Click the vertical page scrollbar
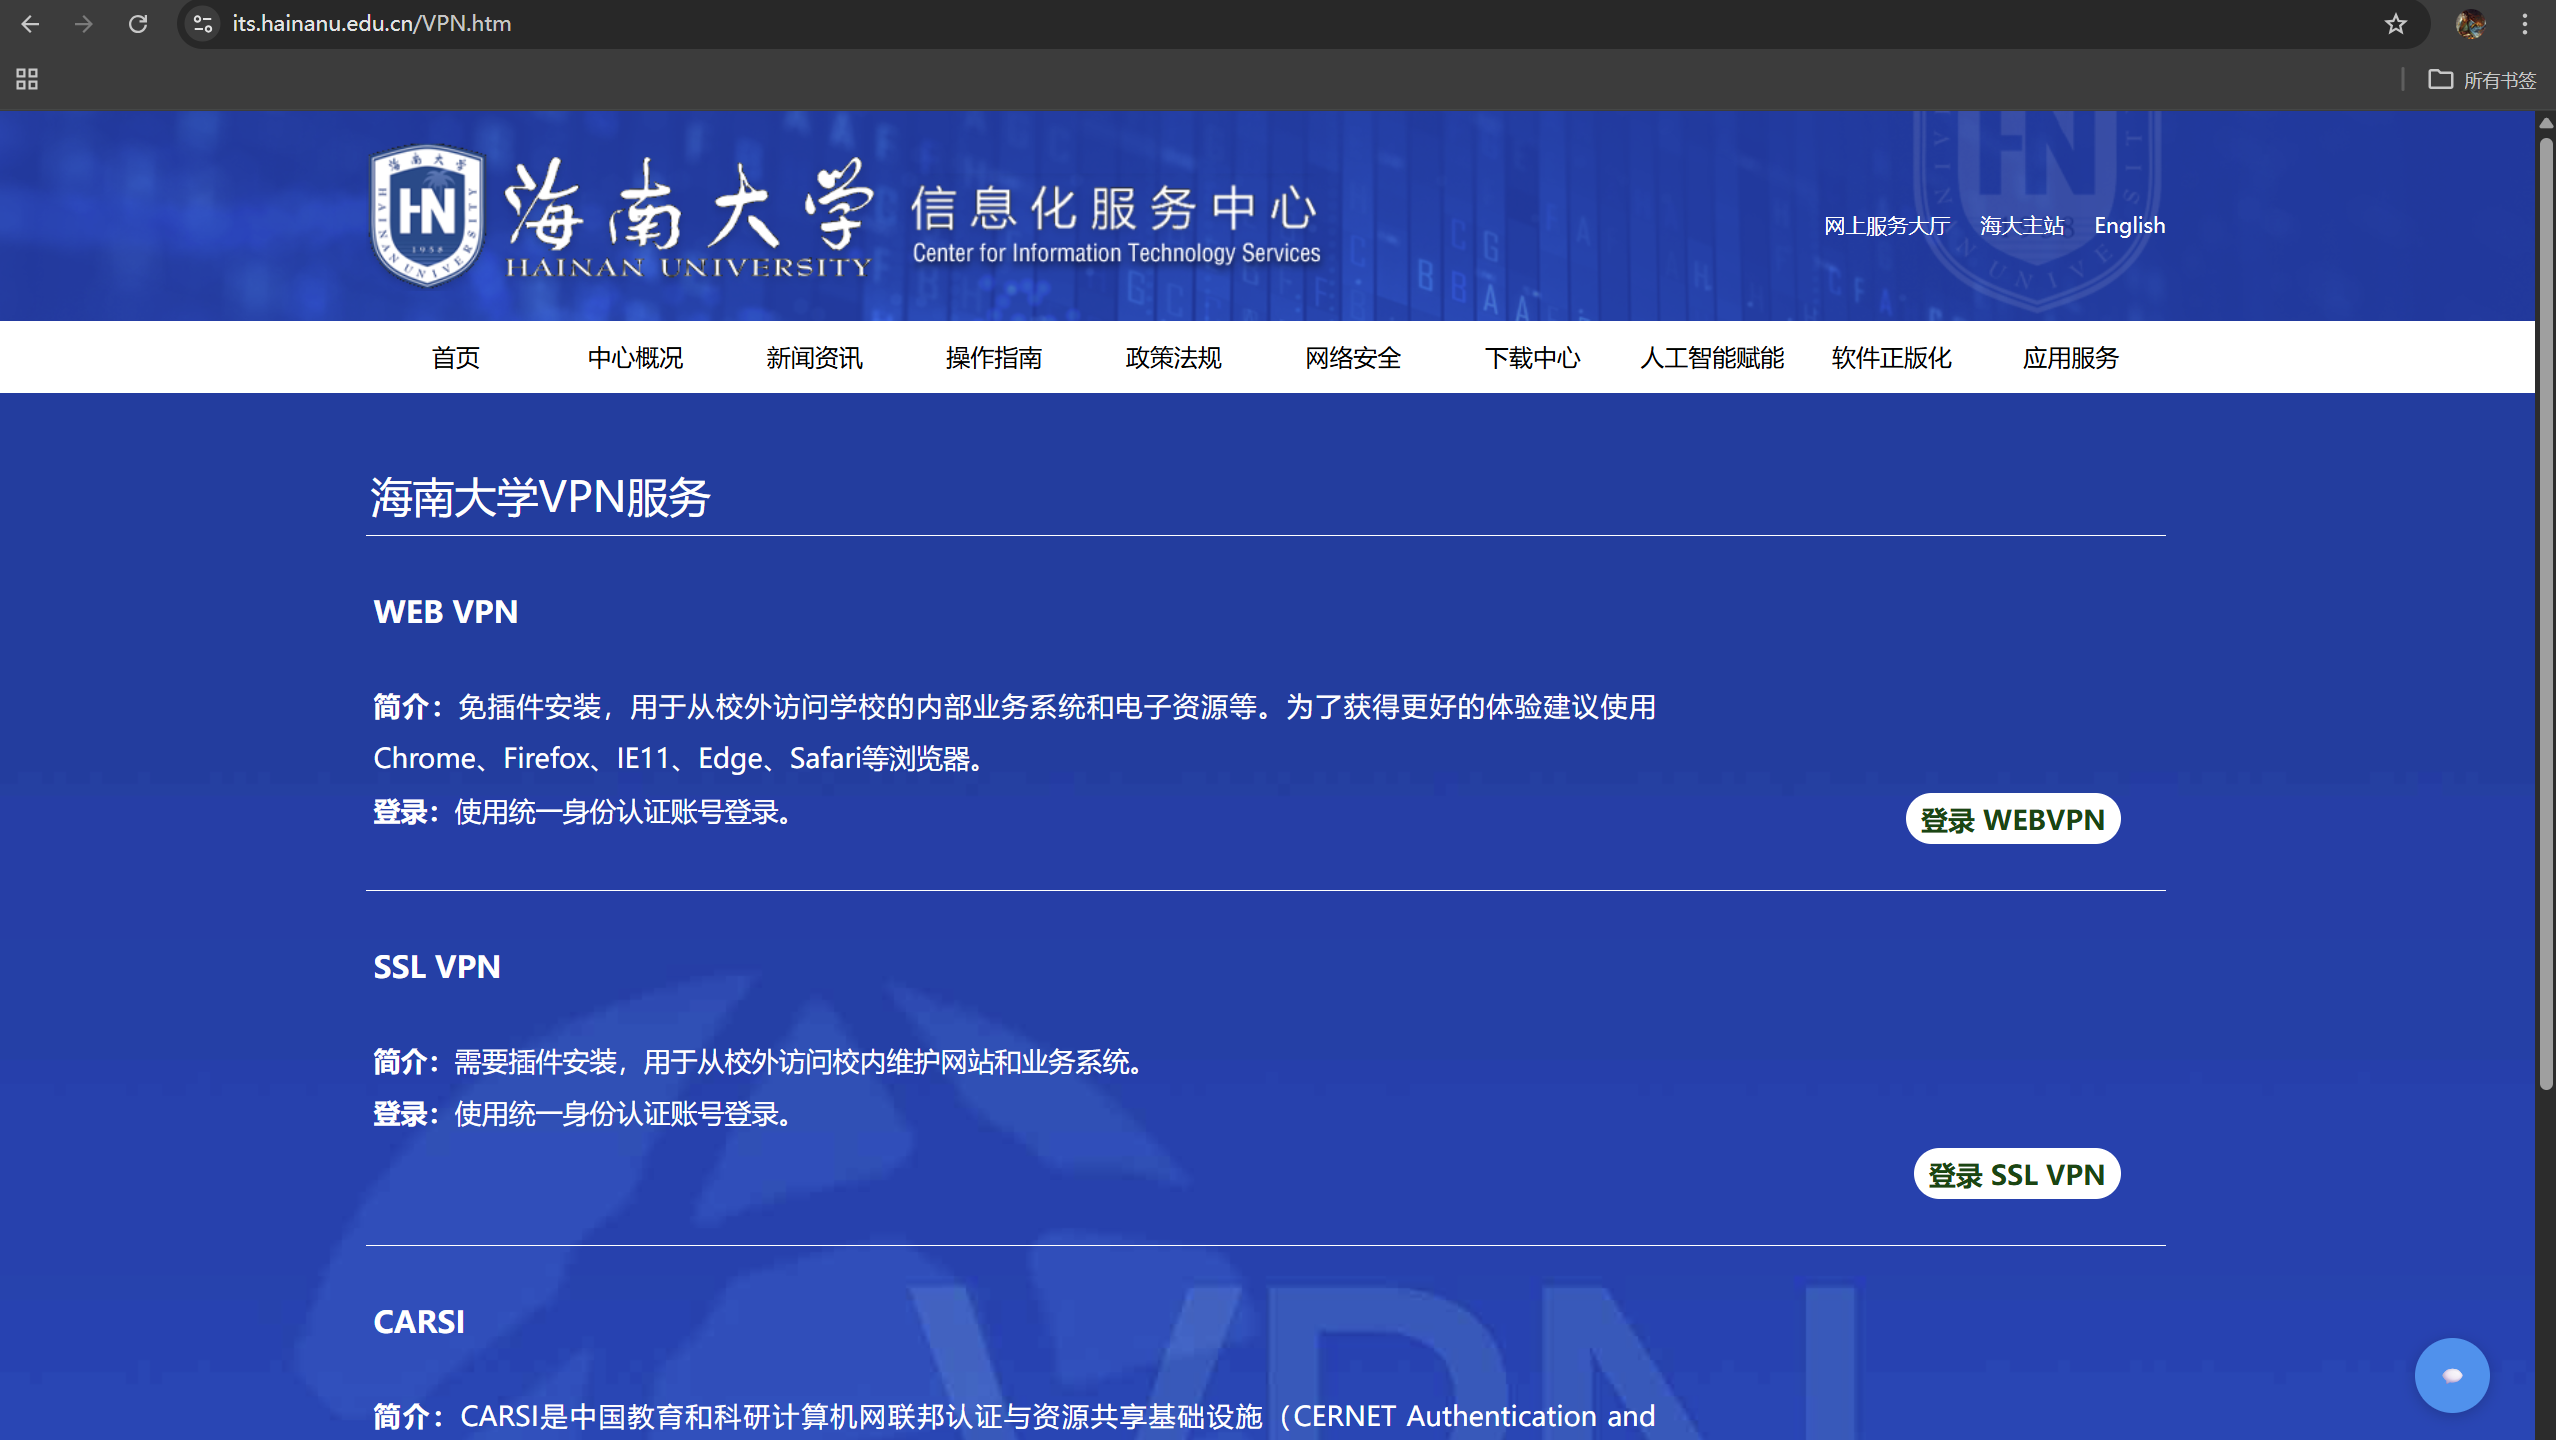The image size is (2556, 1440). pyautogui.click(x=2545, y=614)
